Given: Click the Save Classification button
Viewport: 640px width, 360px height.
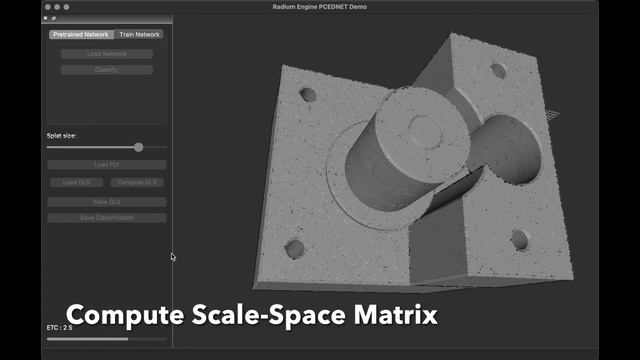Looking at the screenshot, I should (x=107, y=218).
